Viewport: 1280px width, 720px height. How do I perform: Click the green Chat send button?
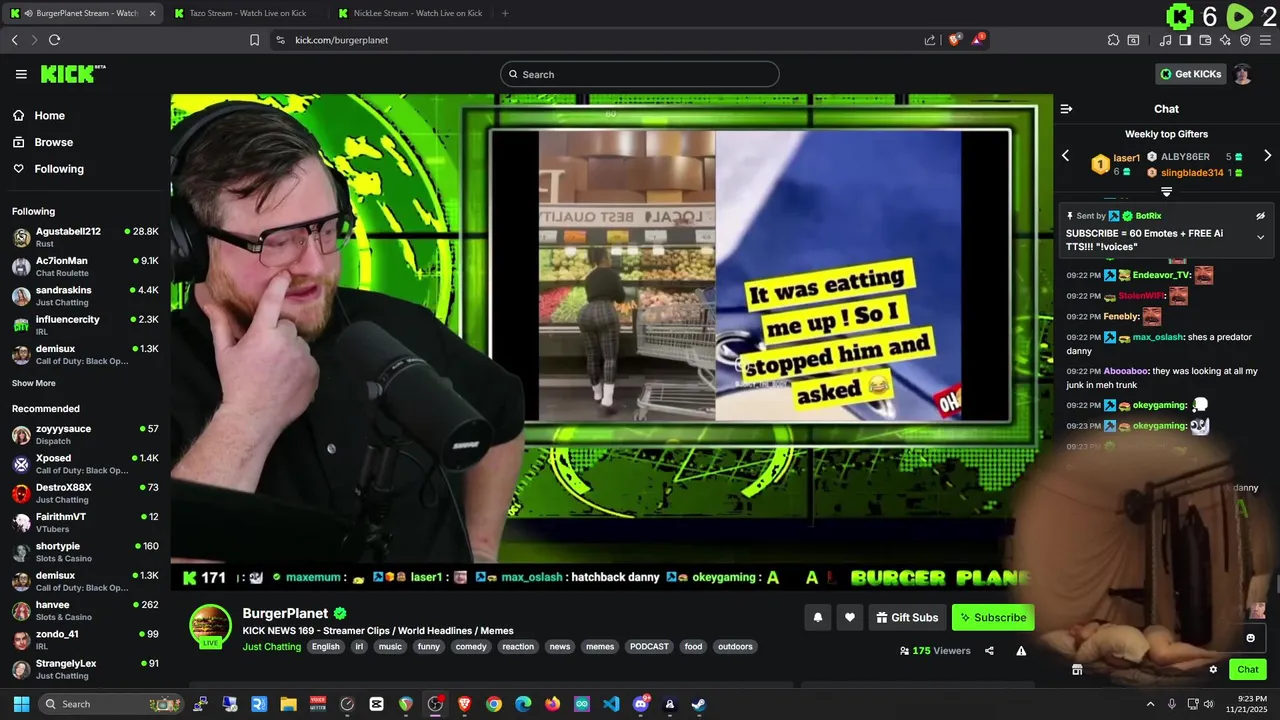pyautogui.click(x=1248, y=670)
